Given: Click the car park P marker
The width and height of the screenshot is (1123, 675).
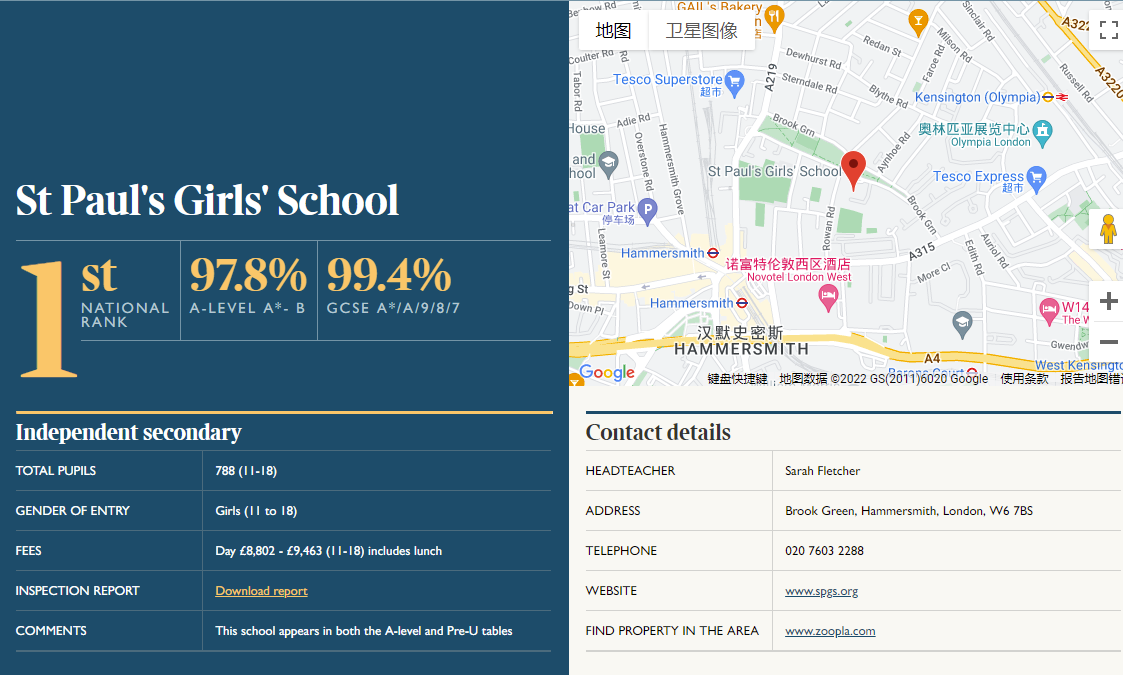Looking at the screenshot, I should pyautogui.click(x=647, y=211).
